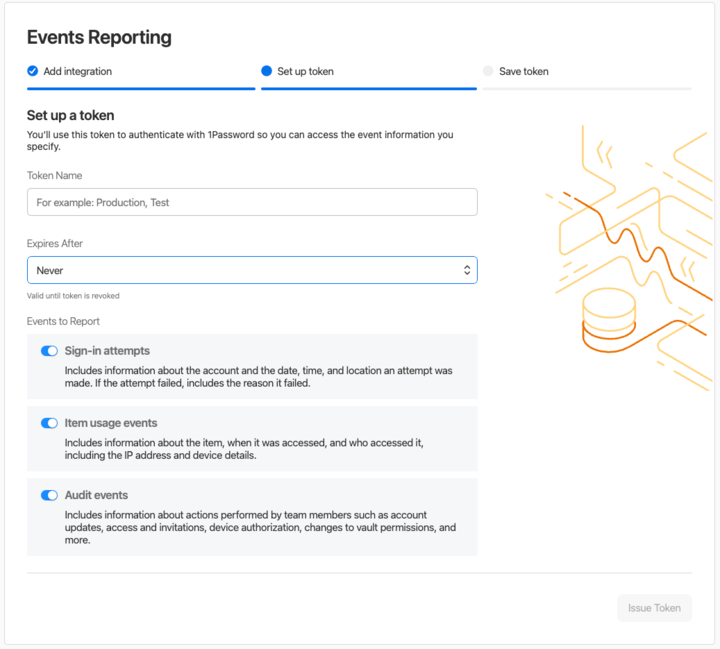
Task: Click the up-down chevrons in Expires After field
Action: (x=467, y=270)
